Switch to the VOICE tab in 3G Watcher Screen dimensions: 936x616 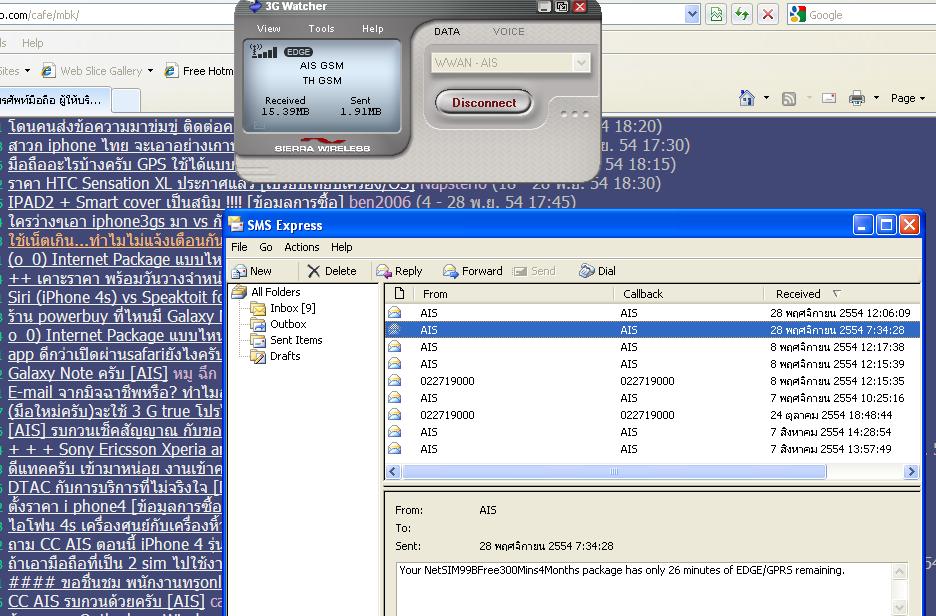point(509,32)
